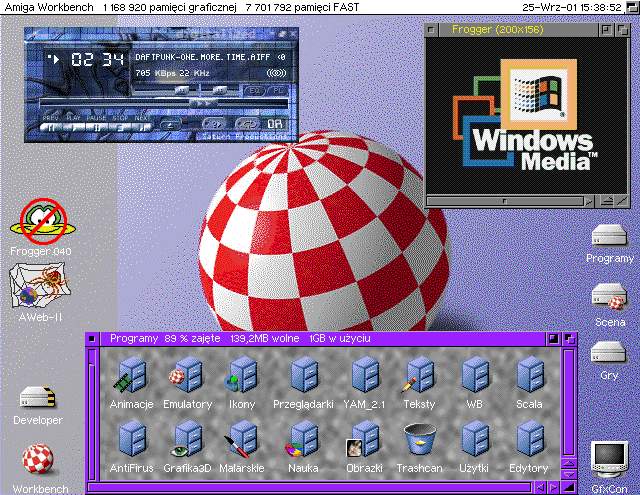Click the scroll up arrow in the Programy window

pyautogui.click(x=569, y=464)
